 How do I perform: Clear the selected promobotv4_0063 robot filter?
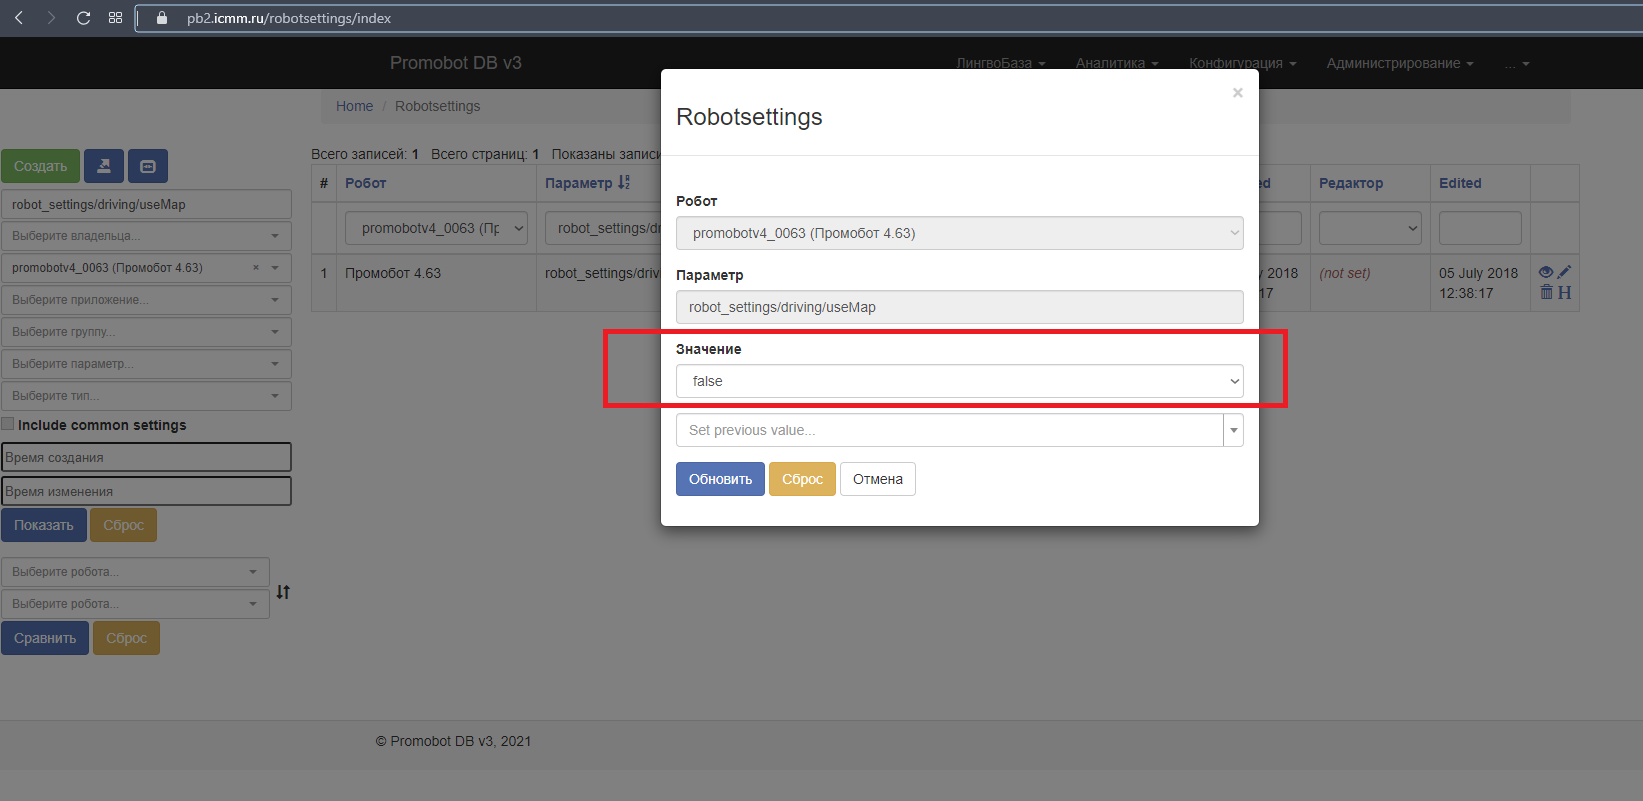[256, 268]
